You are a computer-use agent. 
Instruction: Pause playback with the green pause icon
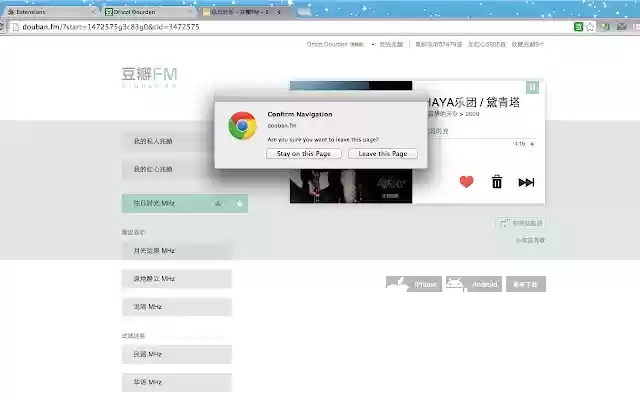pos(532,87)
